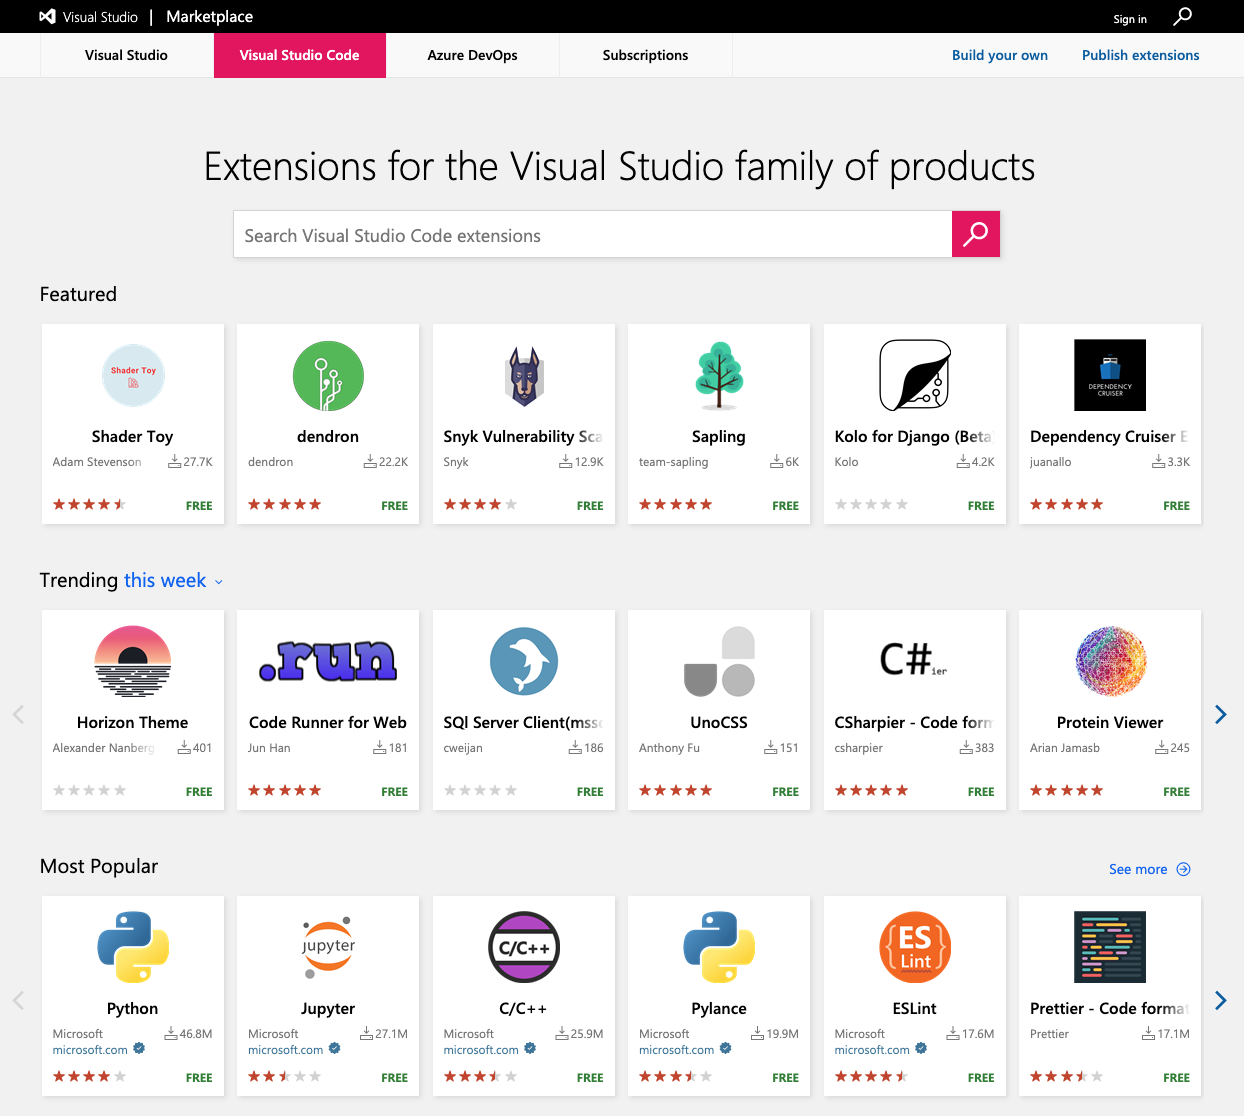Open the Code Runner .run logo
Image resolution: width=1244 pixels, height=1116 pixels.
click(x=328, y=661)
